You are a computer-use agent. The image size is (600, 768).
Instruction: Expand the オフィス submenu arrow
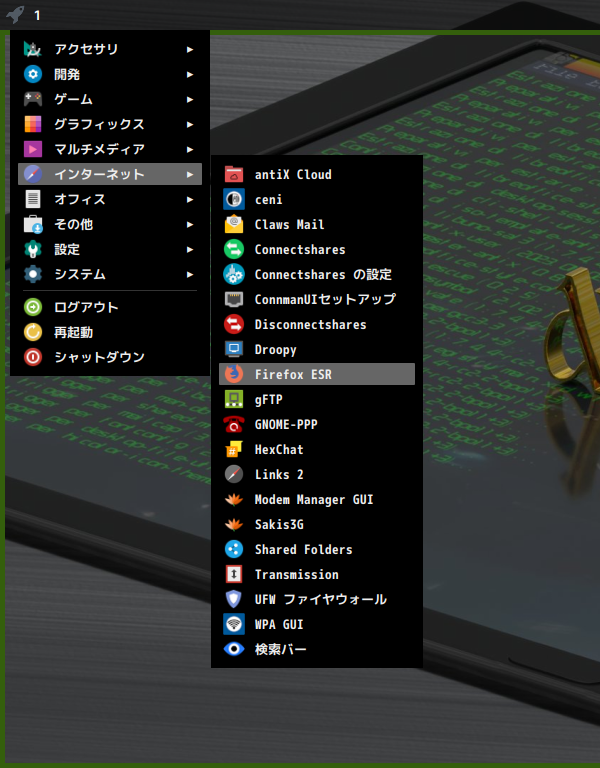pos(190,199)
